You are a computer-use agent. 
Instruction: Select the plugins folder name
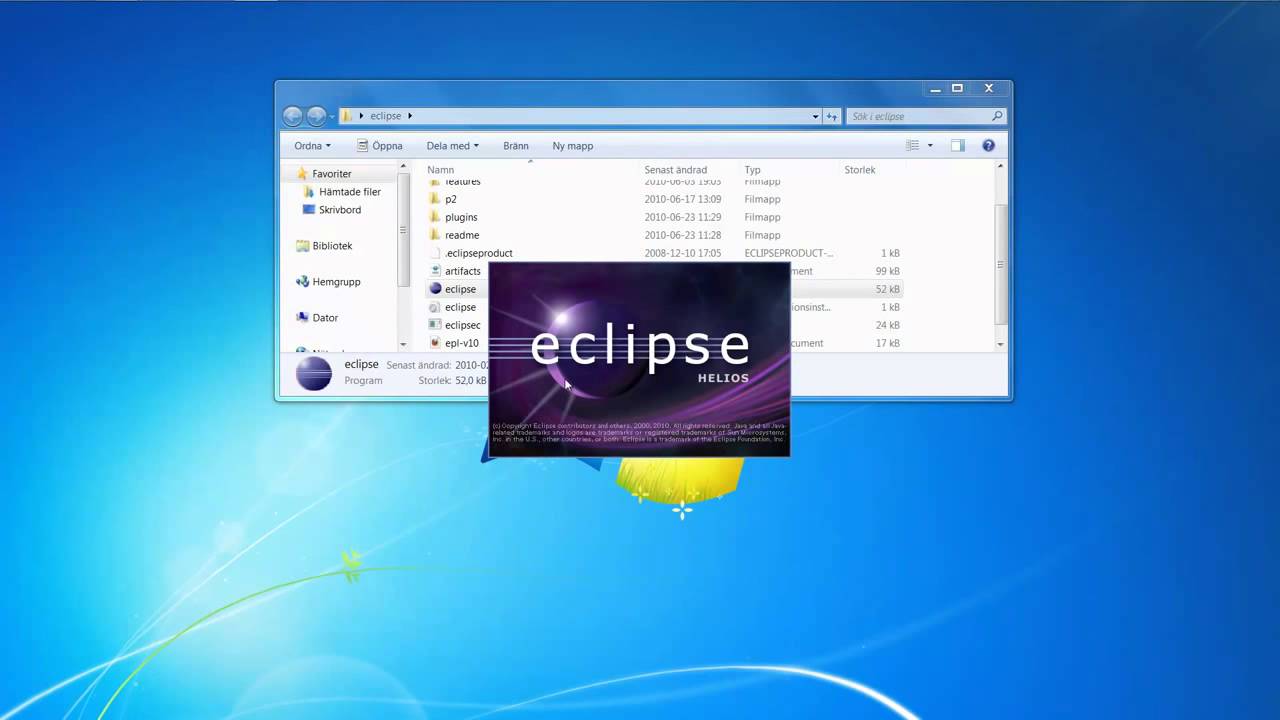click(461, 217)
